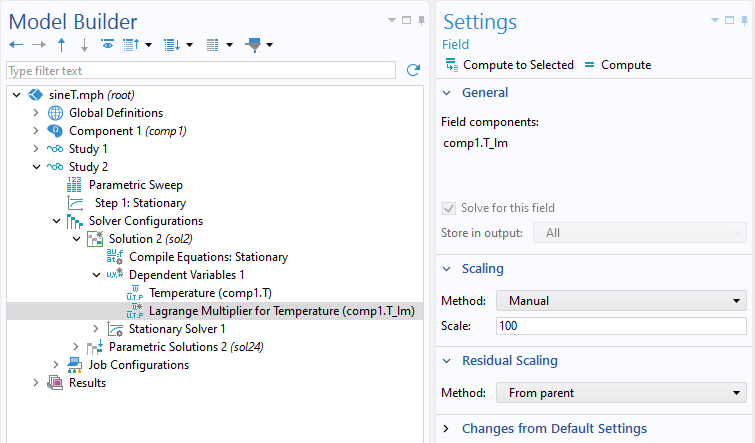Click the Type filter text box
This screenshot has height=443, width=755.
coord(201,71)
